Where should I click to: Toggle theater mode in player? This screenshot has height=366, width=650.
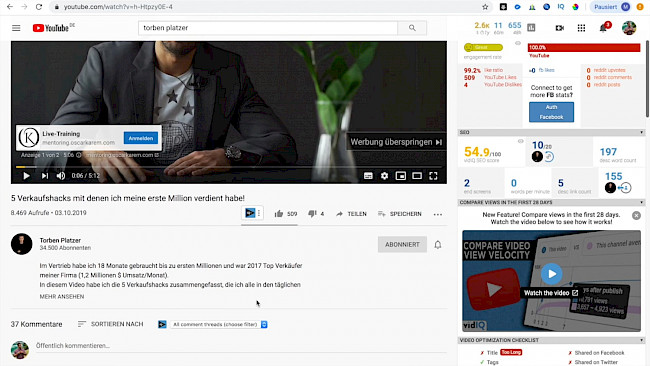pyautogui.click(x=417, y=176)
